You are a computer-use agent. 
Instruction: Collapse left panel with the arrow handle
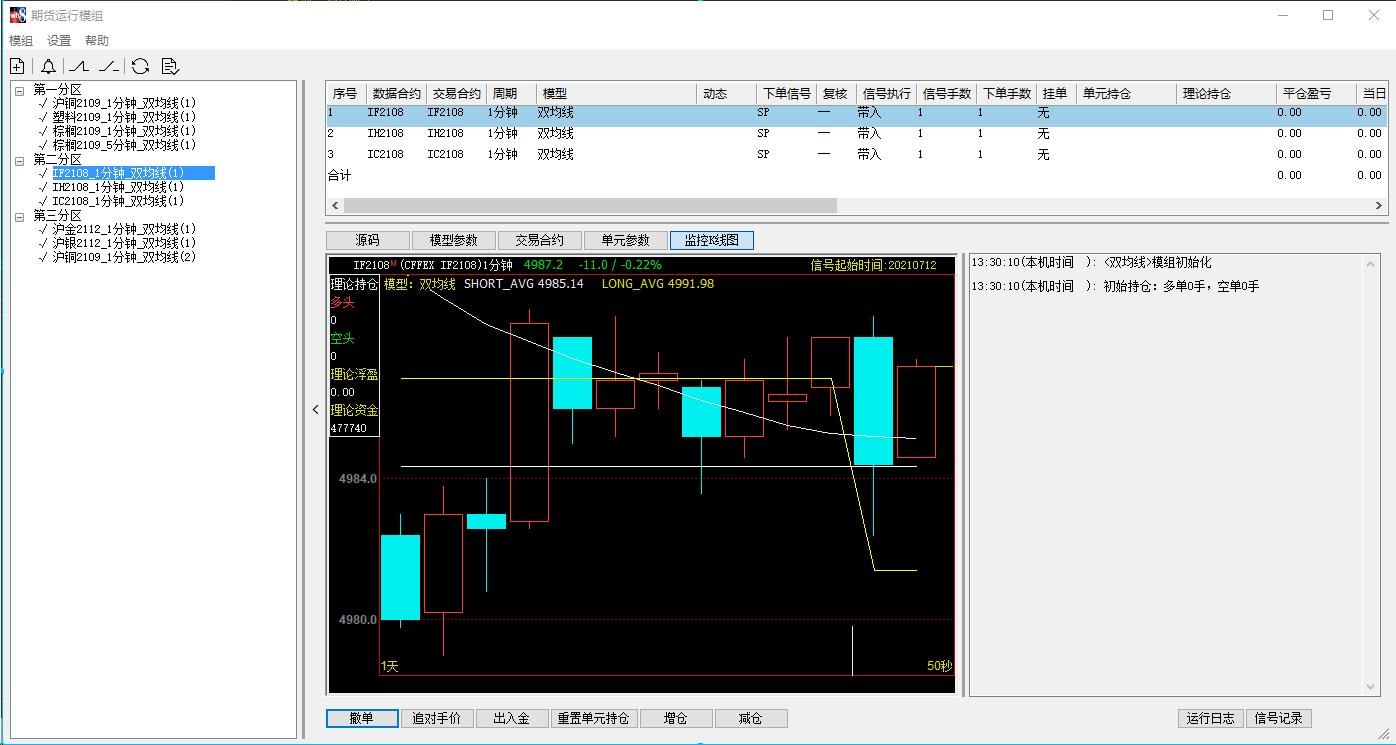pos(316,409)
